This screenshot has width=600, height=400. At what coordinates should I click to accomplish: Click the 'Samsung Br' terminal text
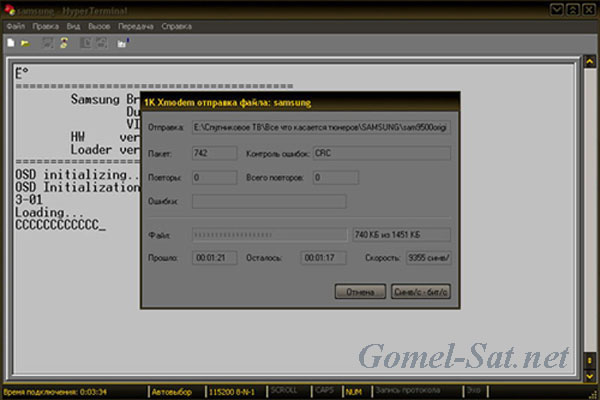(x=105, y=100)
